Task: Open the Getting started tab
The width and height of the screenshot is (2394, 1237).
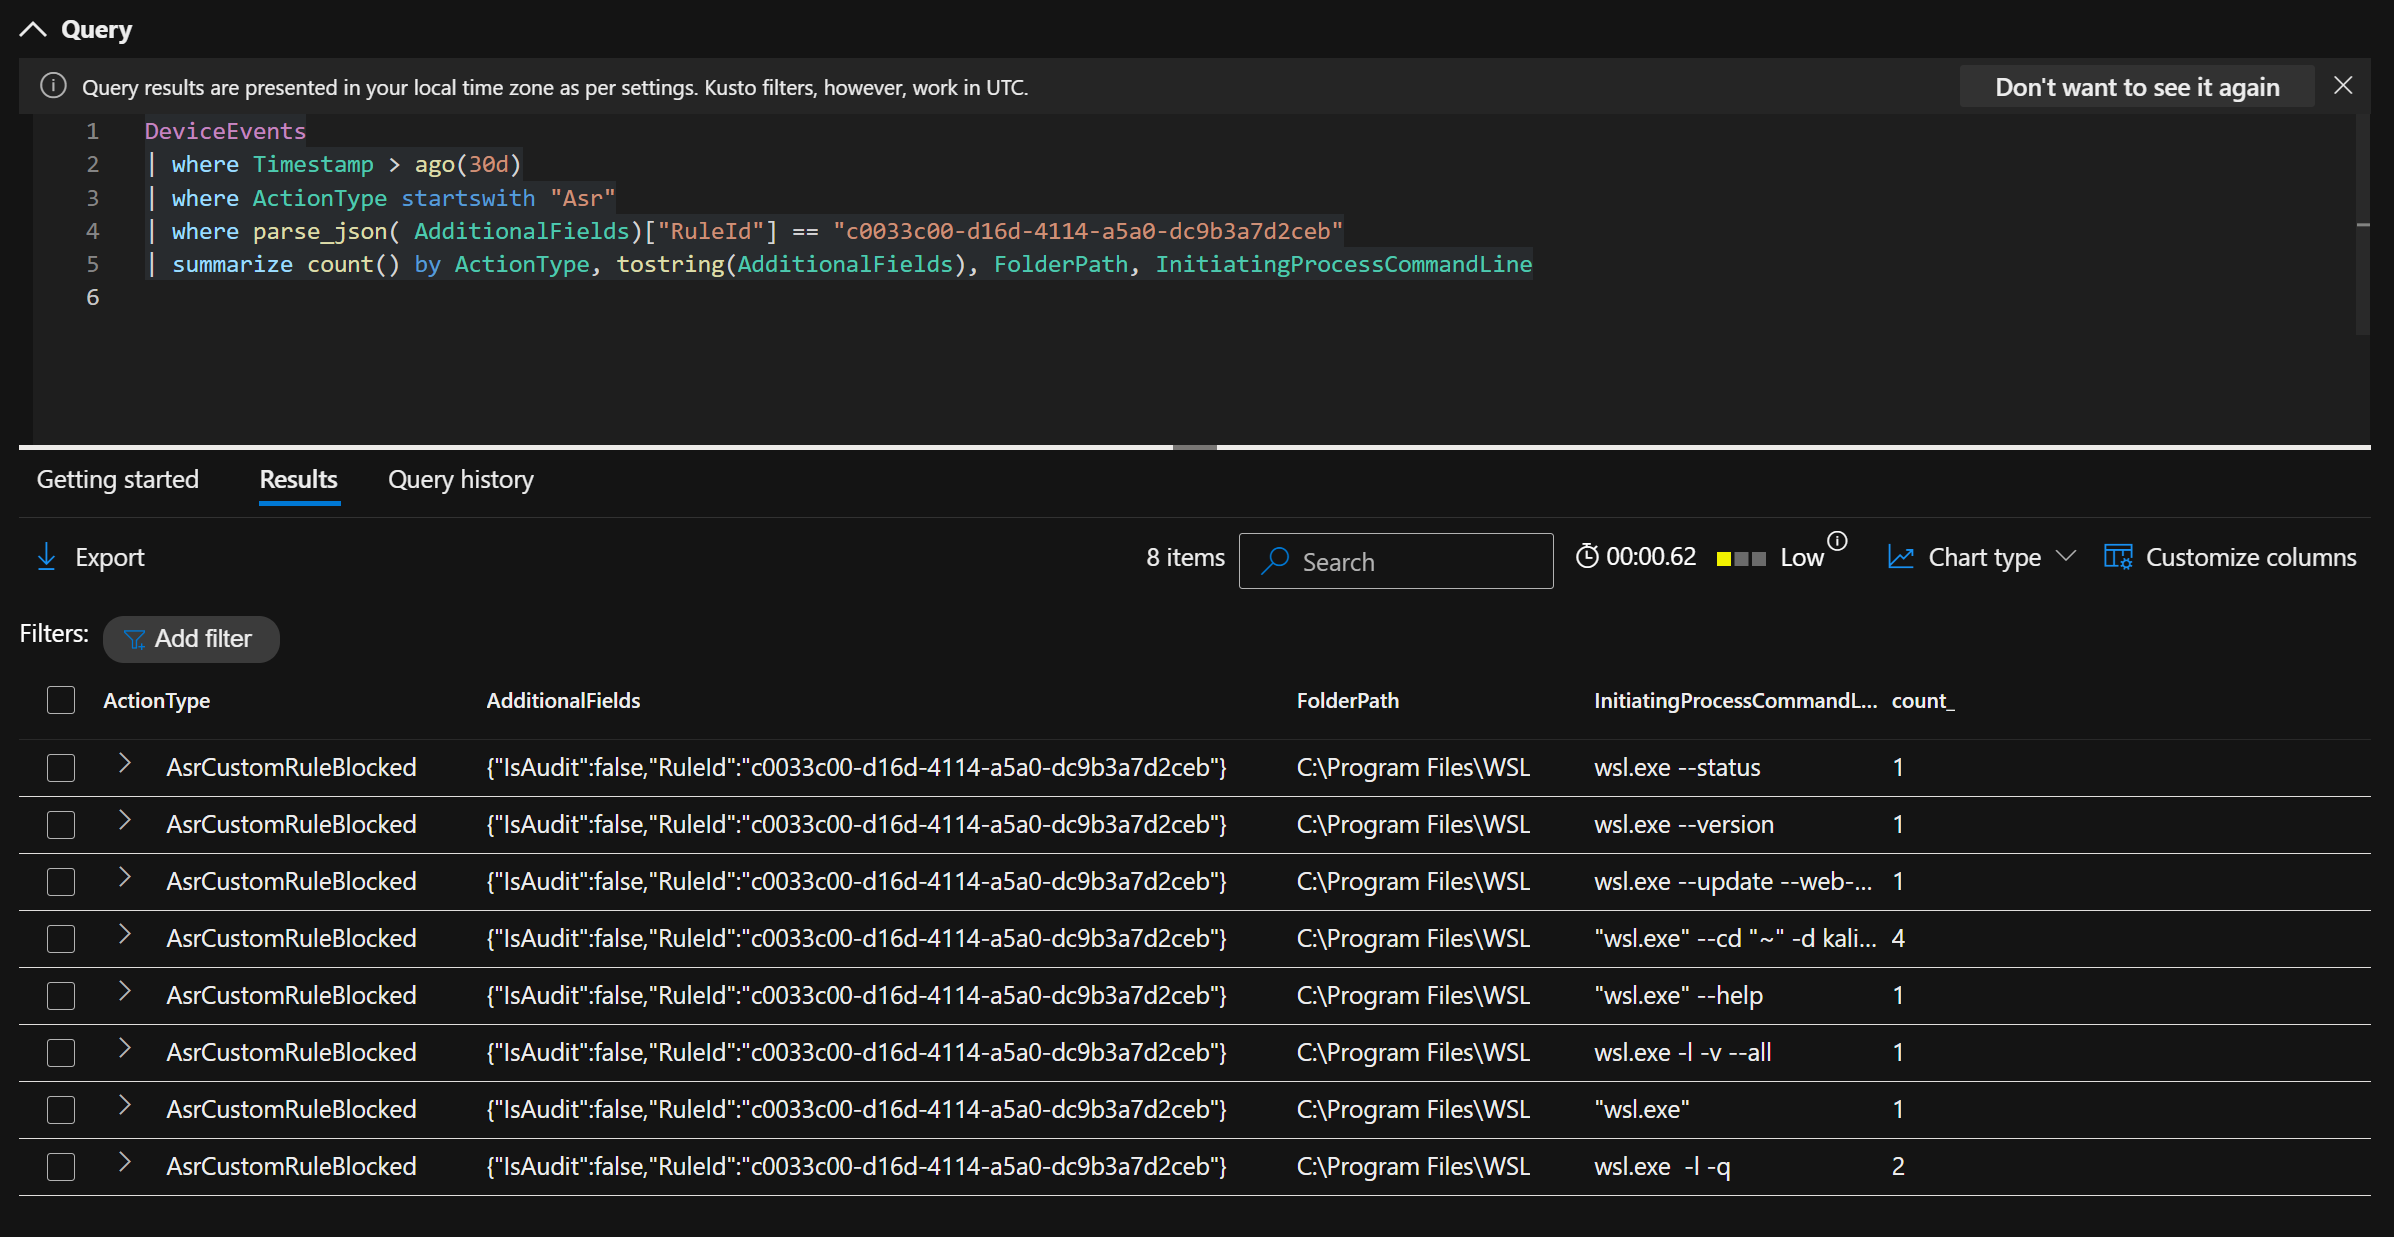Action: point(117,479)
